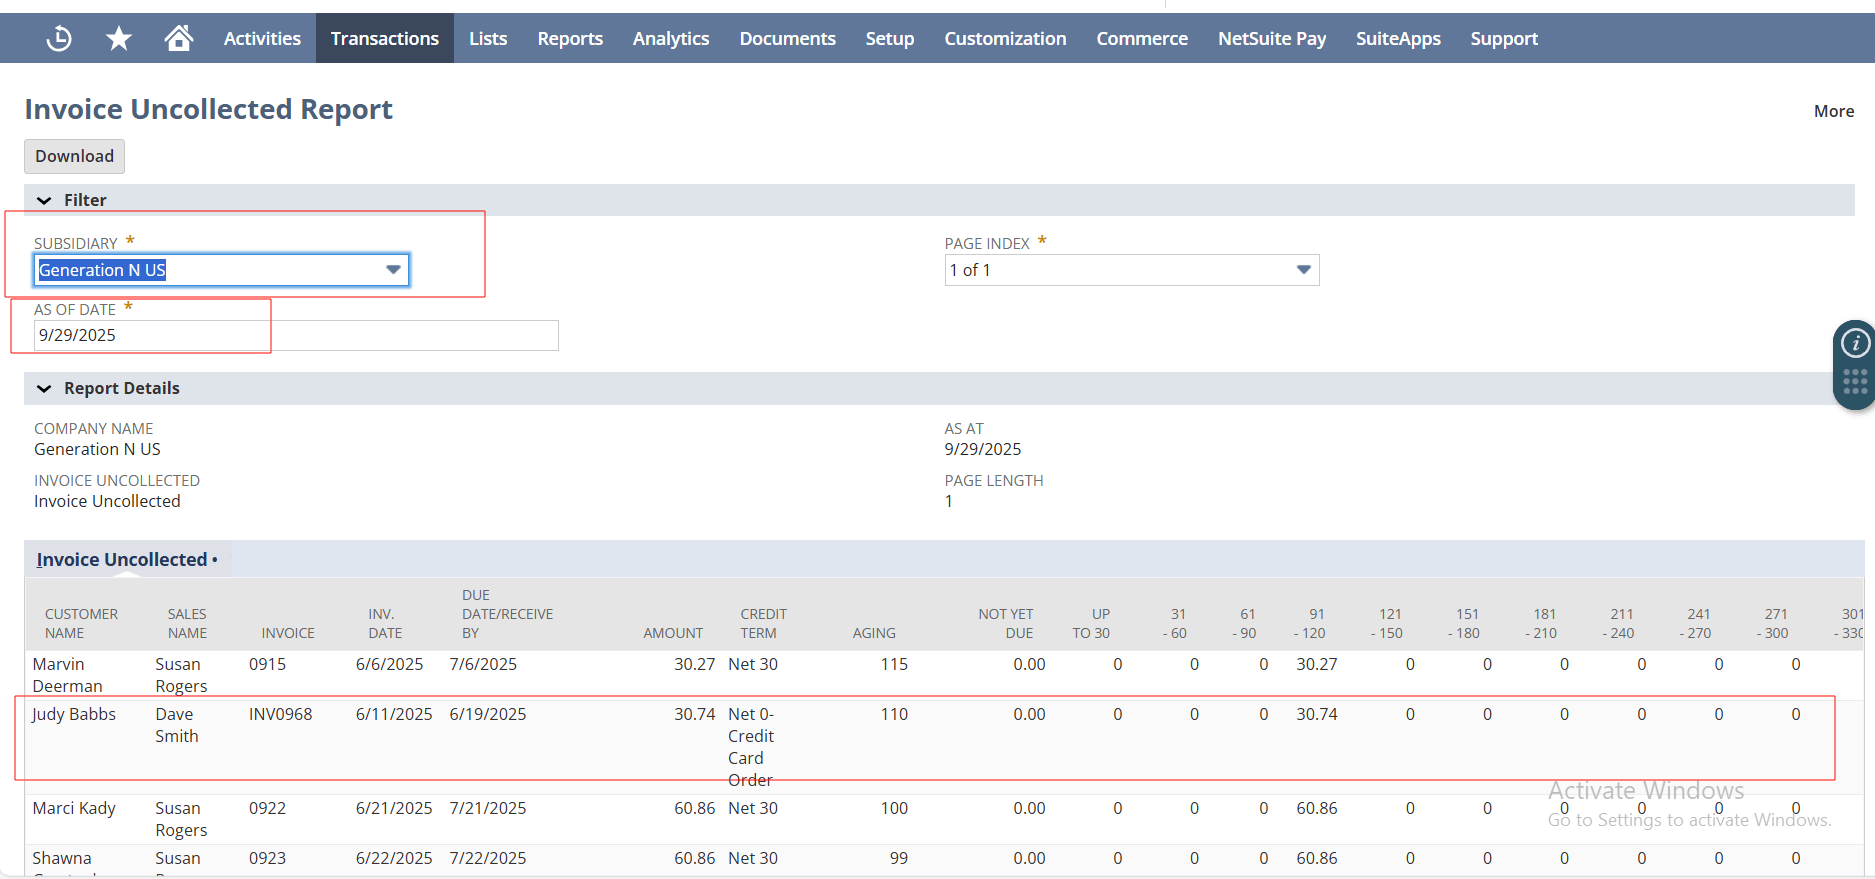The width and height of the screenshot is (1875, 879).
Task: Click the grid dots icon below info
Action: coord(1855,382)
